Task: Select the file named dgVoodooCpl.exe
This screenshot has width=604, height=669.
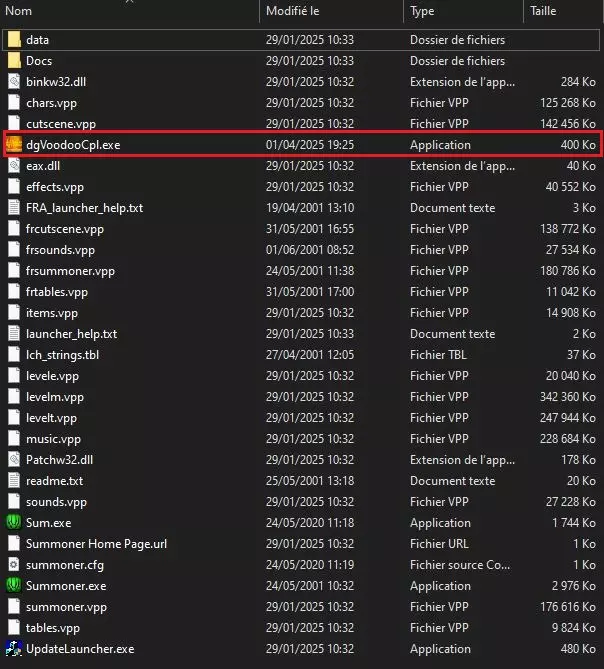Action: point(73,145)
